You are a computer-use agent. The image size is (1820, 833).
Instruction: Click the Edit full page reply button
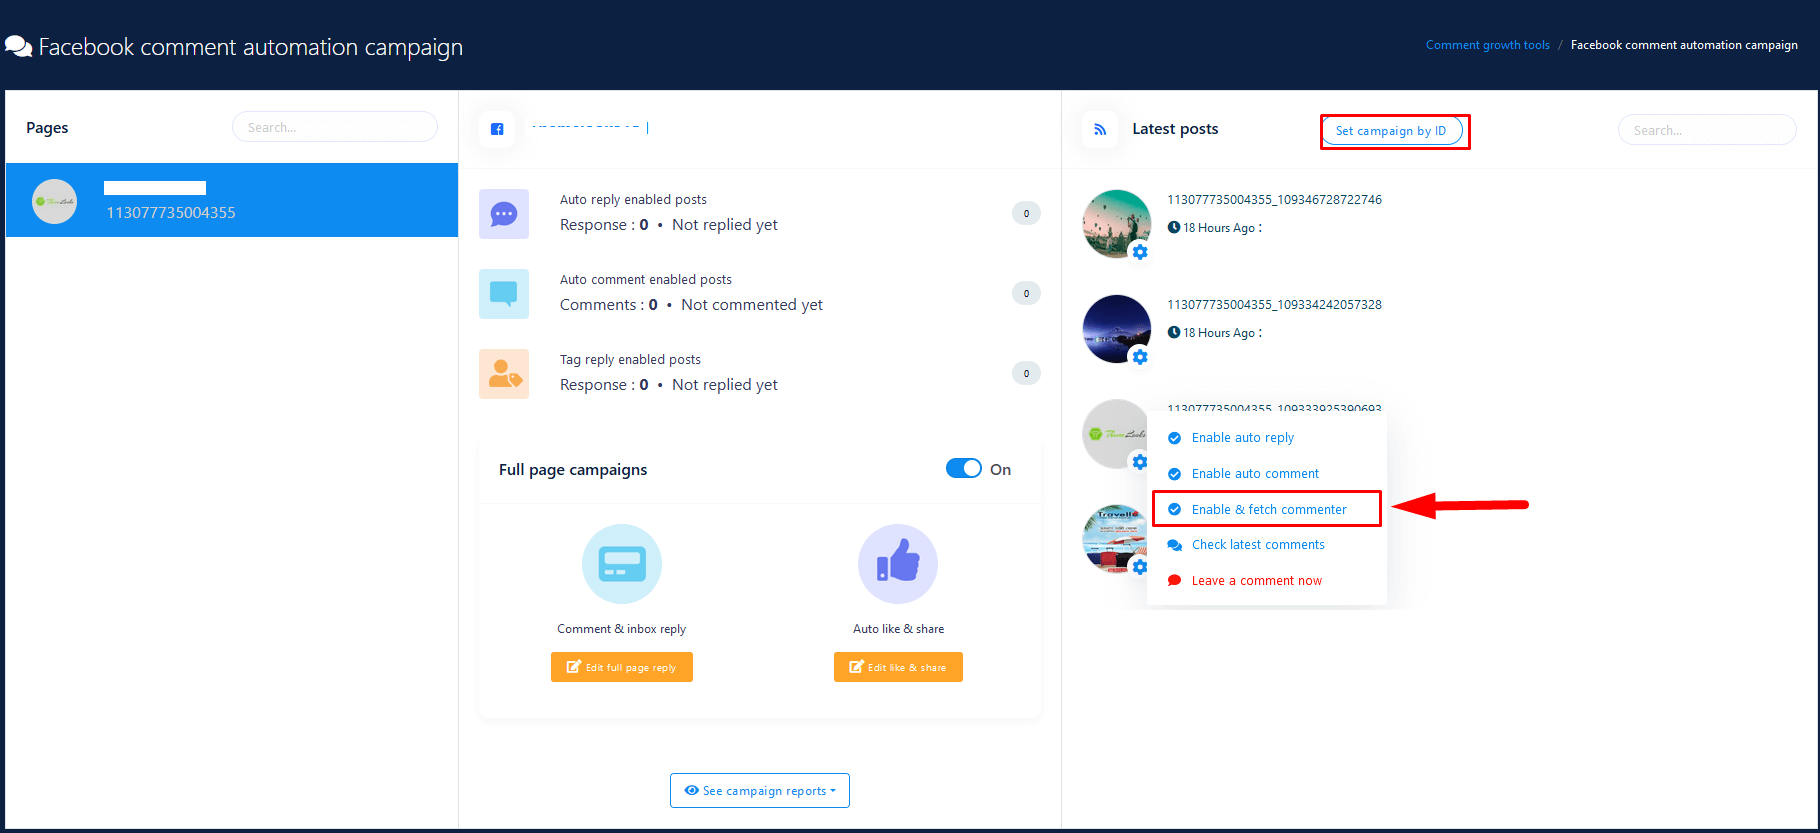point(621,667)
